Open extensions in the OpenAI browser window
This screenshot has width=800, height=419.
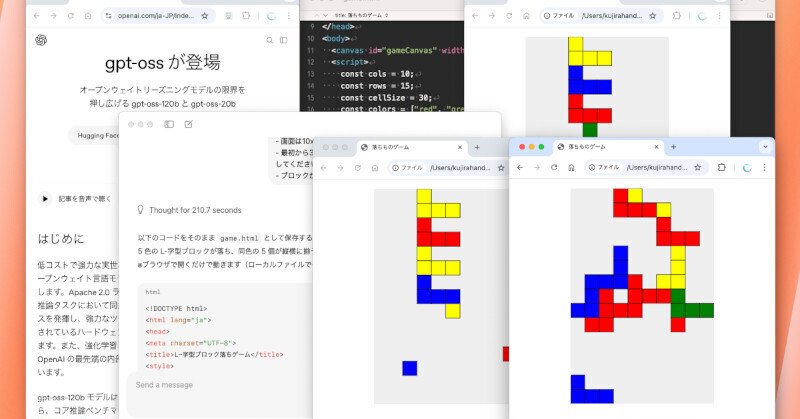246,16
